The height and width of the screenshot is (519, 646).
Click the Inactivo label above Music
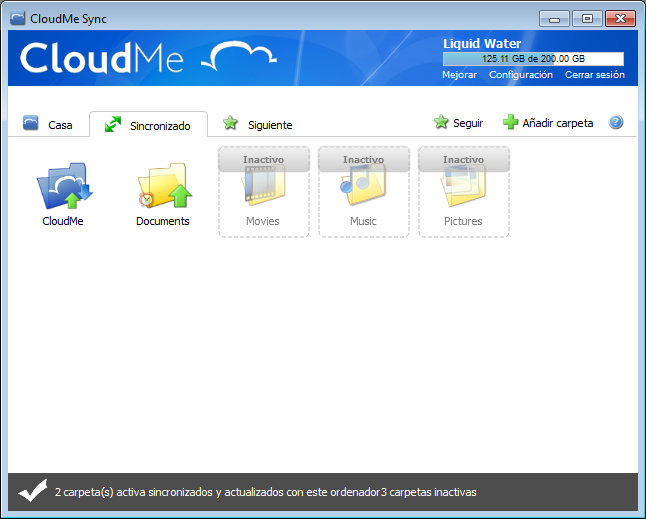click(x=363, y=159)
